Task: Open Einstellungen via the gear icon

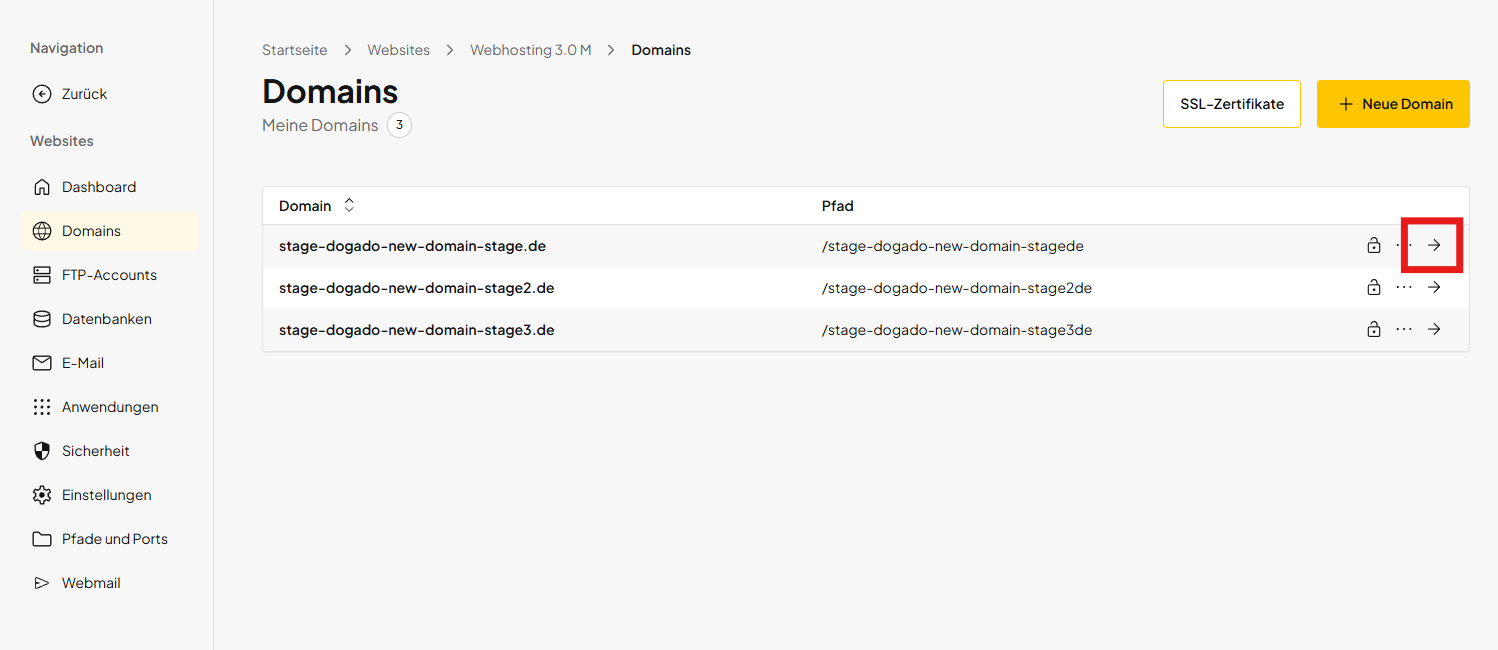Action: [42, 494]
